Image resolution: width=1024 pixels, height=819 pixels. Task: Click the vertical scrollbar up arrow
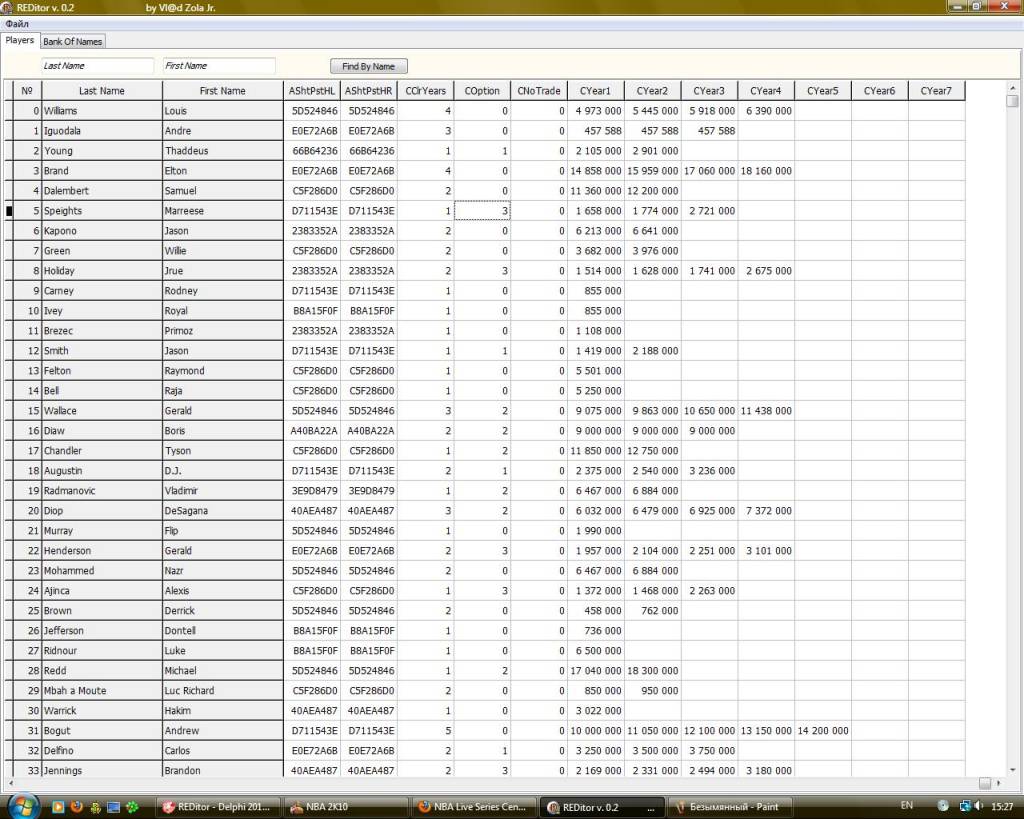tap(1012, 88)
